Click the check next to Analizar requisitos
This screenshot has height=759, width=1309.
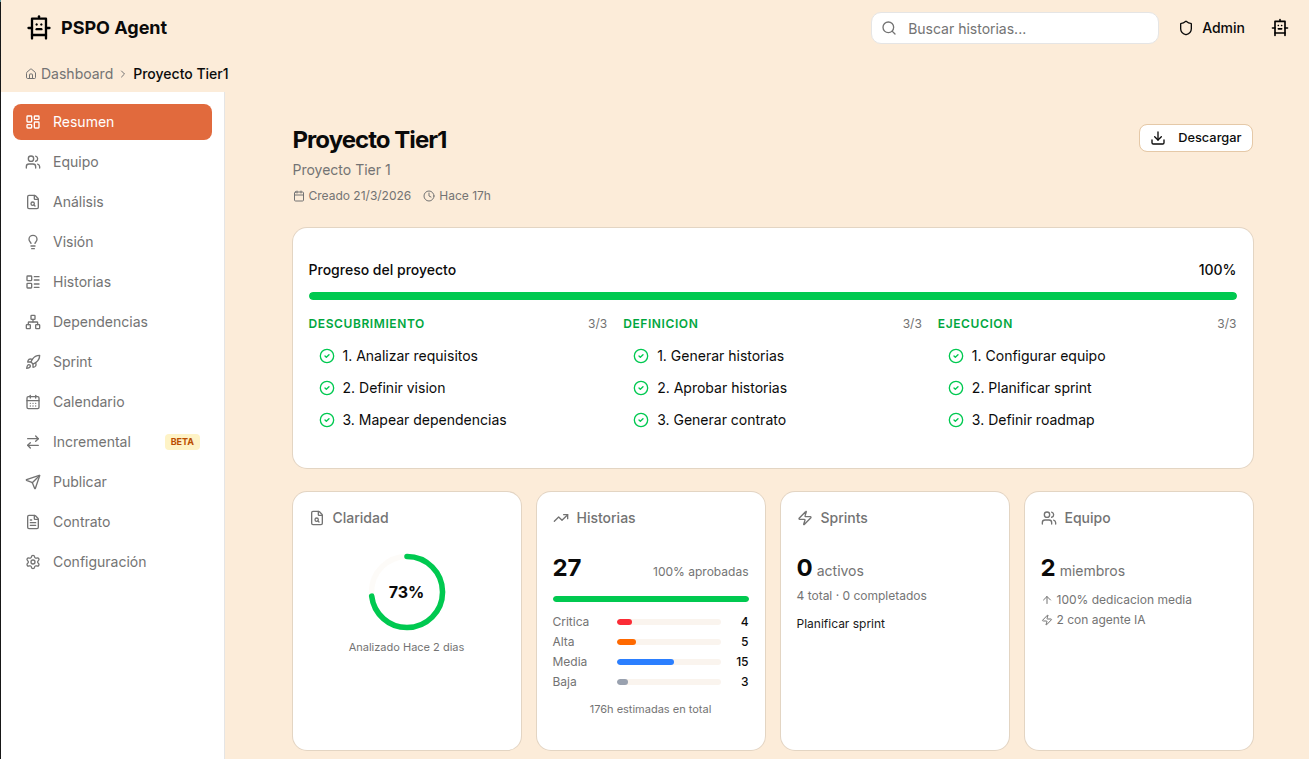coord(326,356)
